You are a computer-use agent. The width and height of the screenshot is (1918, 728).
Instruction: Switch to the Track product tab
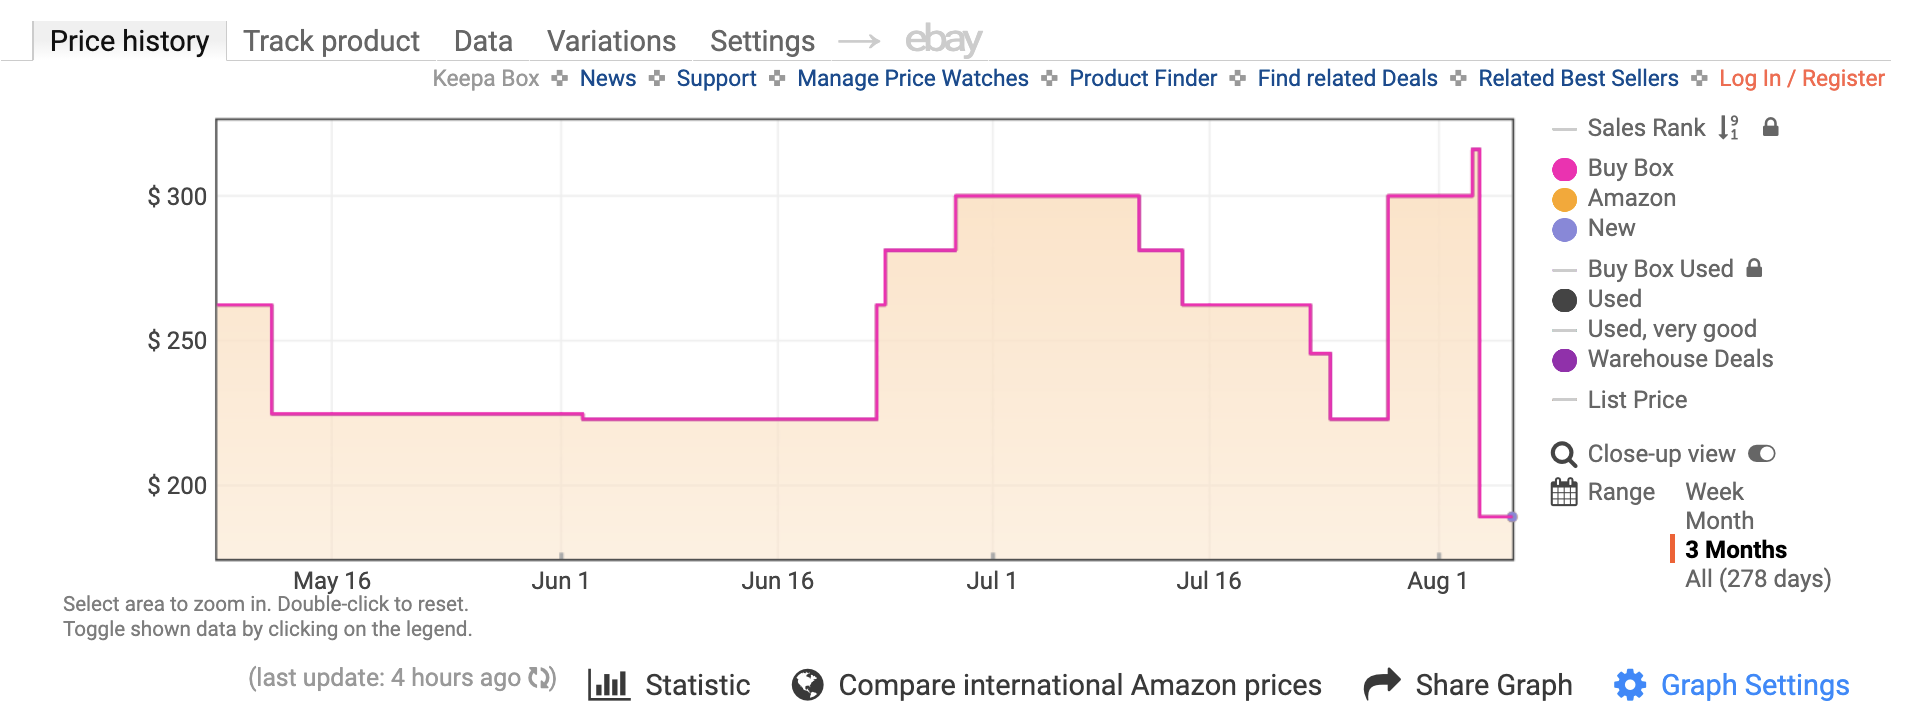pyautogui.click(x=331, y=41)
